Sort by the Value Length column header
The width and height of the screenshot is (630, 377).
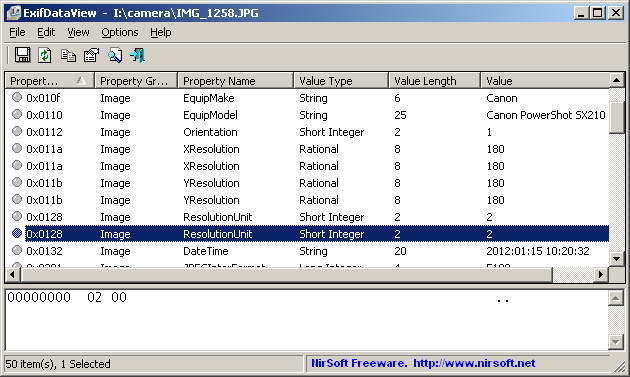coord(434,81)
